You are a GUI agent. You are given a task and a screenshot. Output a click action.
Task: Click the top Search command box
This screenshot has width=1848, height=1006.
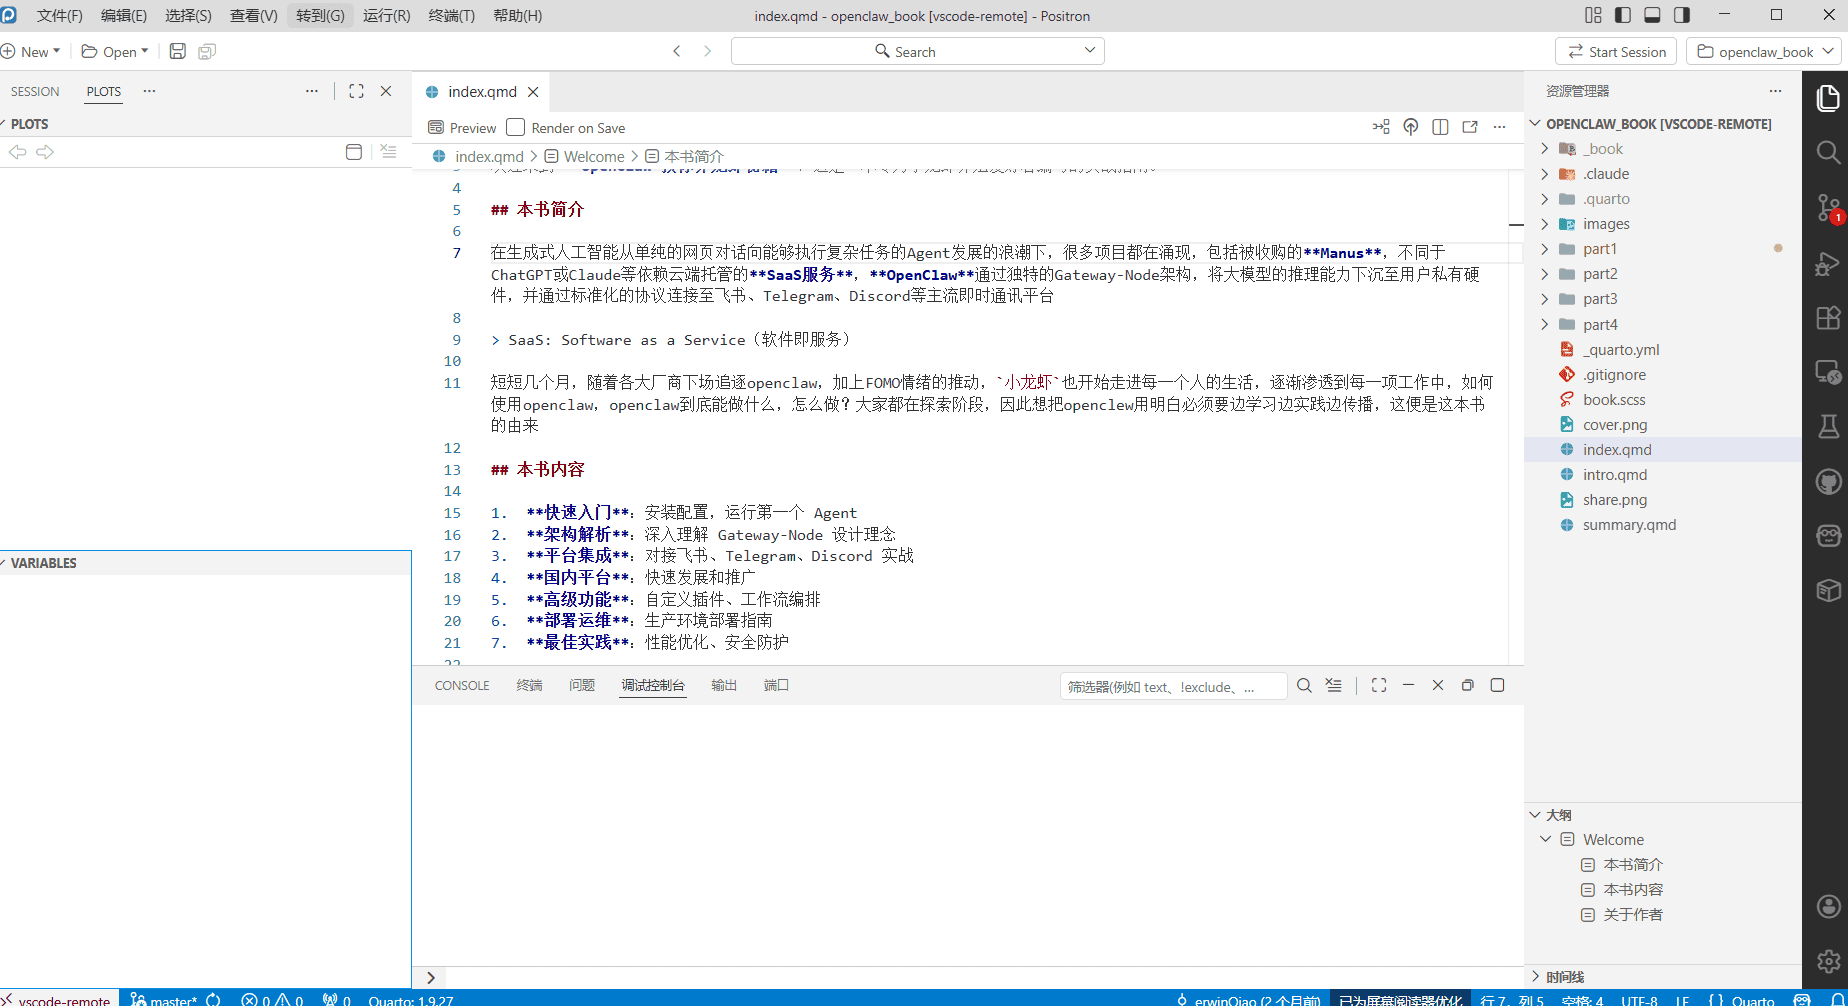[917, 51]
